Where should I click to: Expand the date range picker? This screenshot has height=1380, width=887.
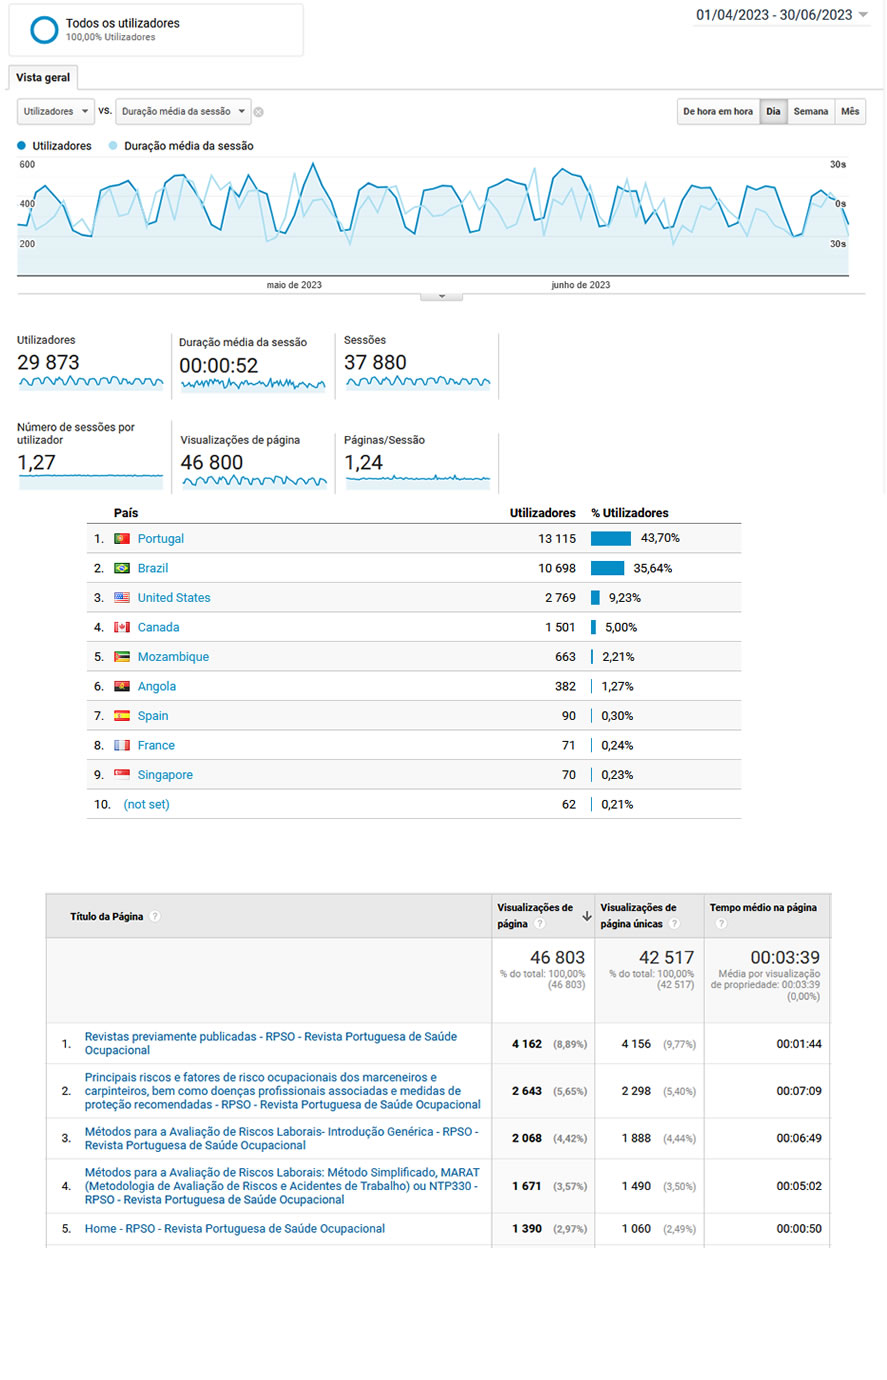pyautogui.click(x=863, y=15)
